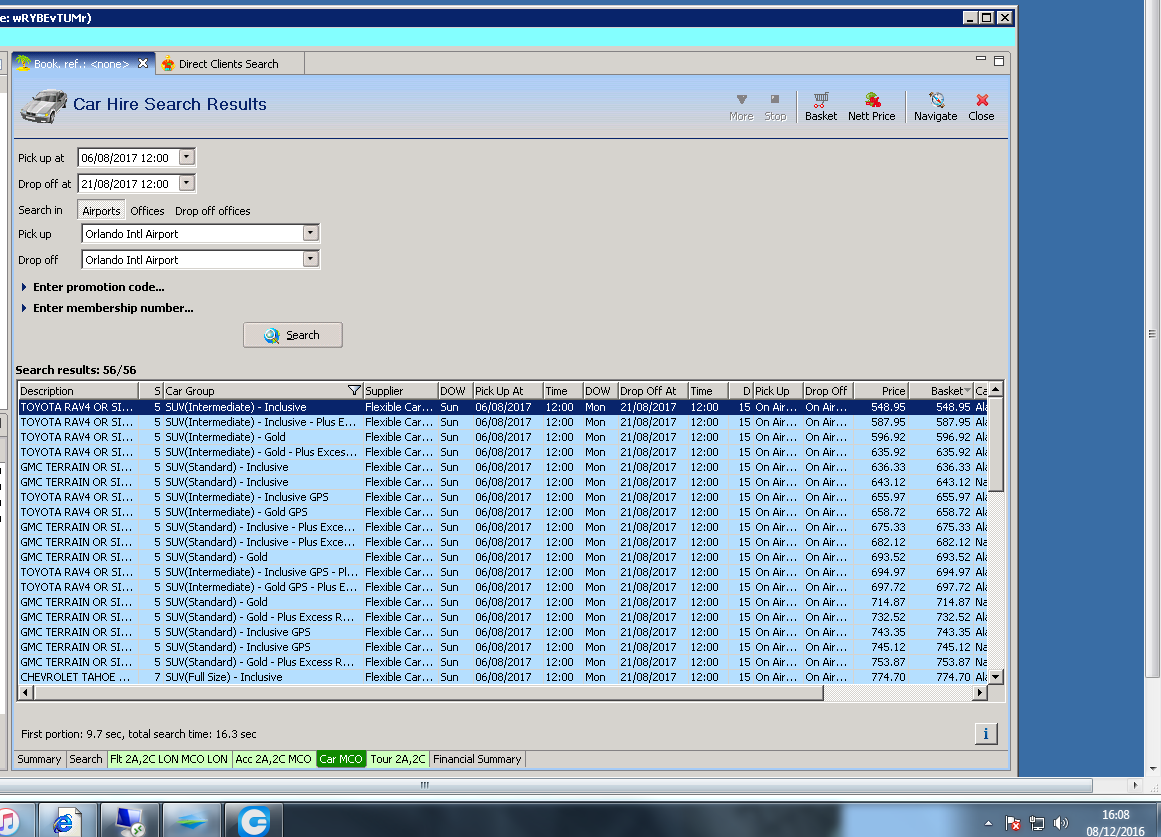The height and width of the screenshot is (837, 1161).
Task: Click the Action Center flag tray icon
Action: click(1012, 823)
